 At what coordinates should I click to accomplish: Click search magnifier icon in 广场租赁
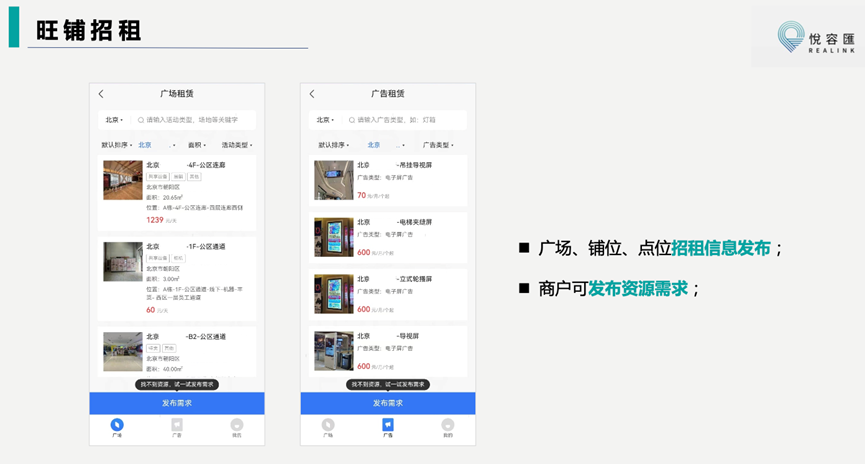(x=141, y=120)
